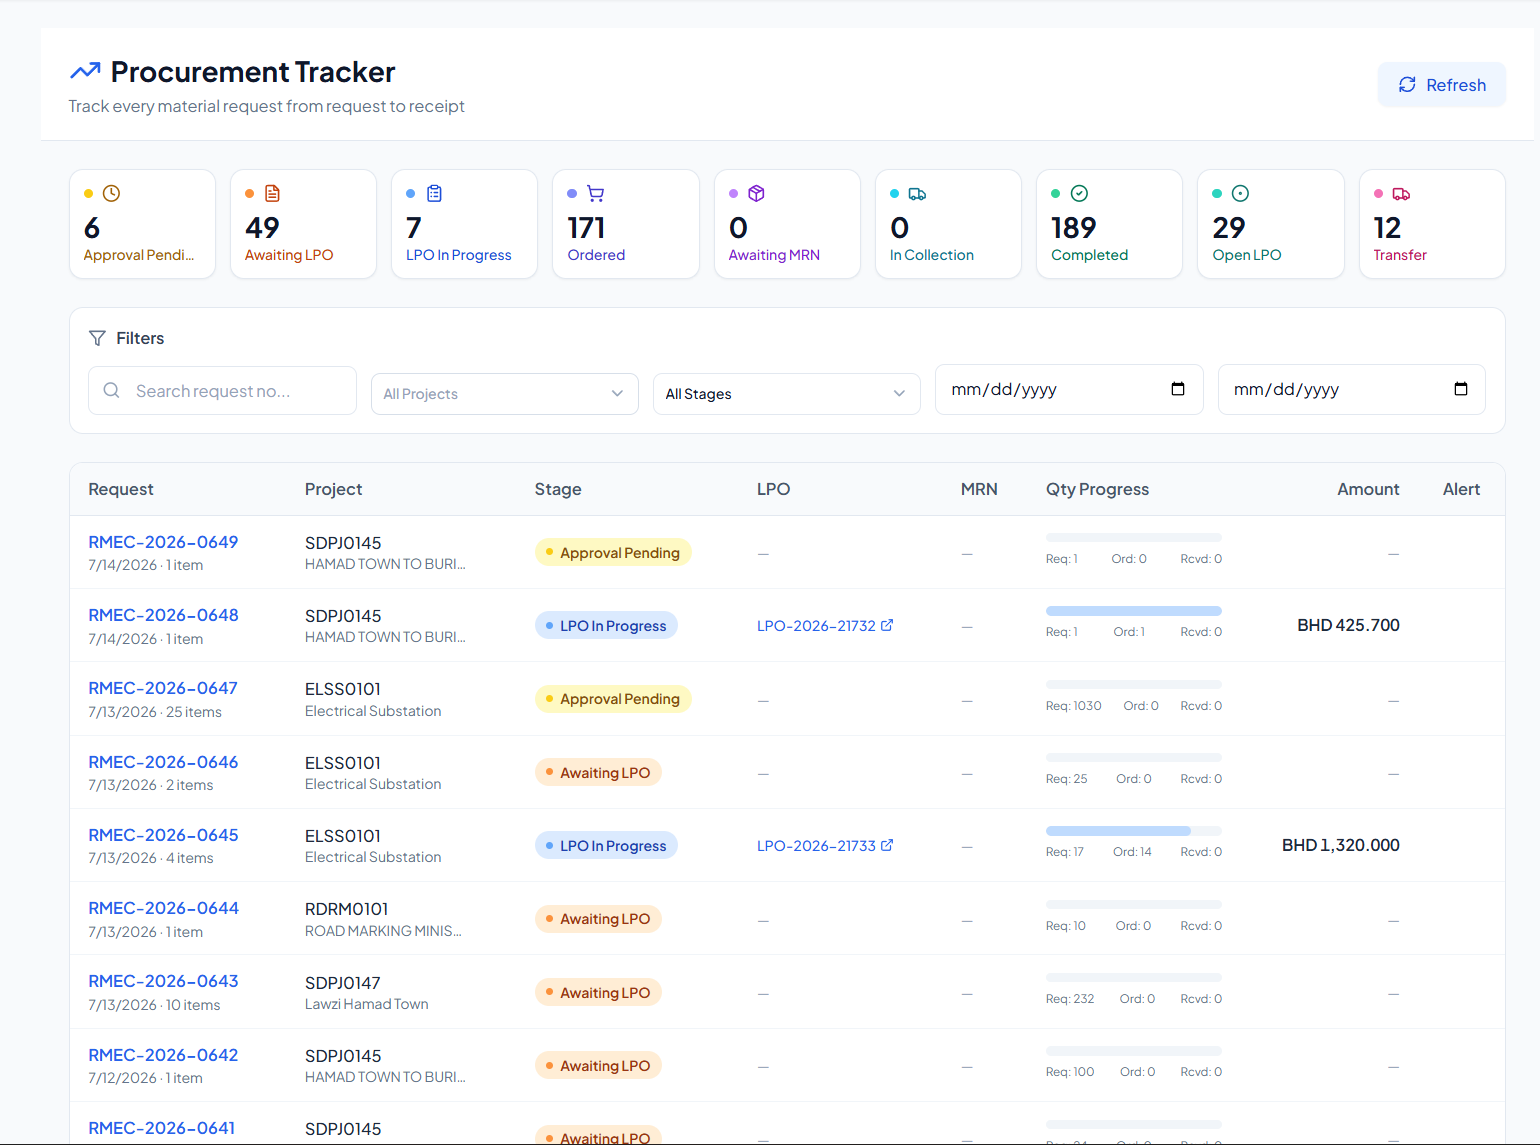This screenshot has width=1540, height=1145.
Task: Expand the All Projects dropdown
Action: (x=504, y=394)
